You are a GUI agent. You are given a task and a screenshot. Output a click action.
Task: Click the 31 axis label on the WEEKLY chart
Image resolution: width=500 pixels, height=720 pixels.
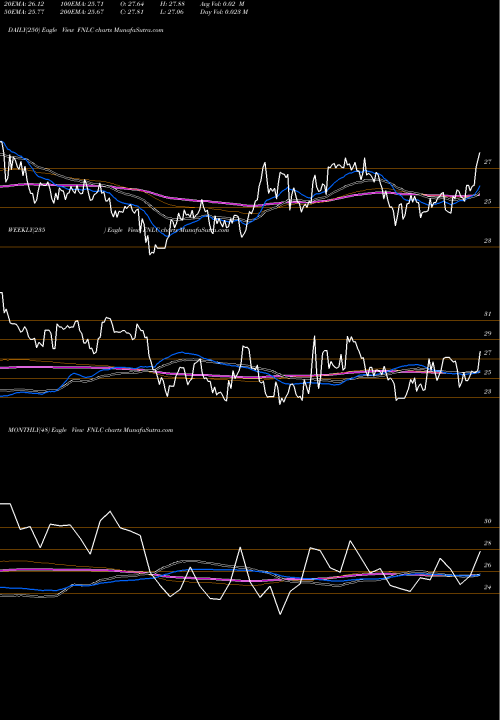[488, 314]
